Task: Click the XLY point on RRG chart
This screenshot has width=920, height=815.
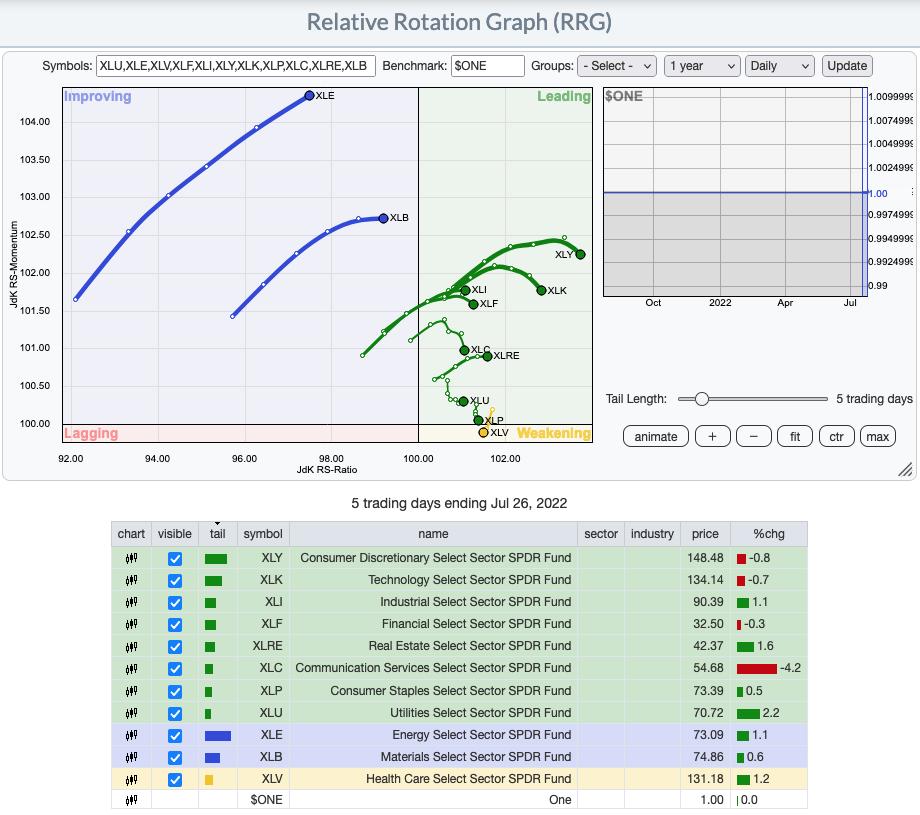Action: (580, 254)
